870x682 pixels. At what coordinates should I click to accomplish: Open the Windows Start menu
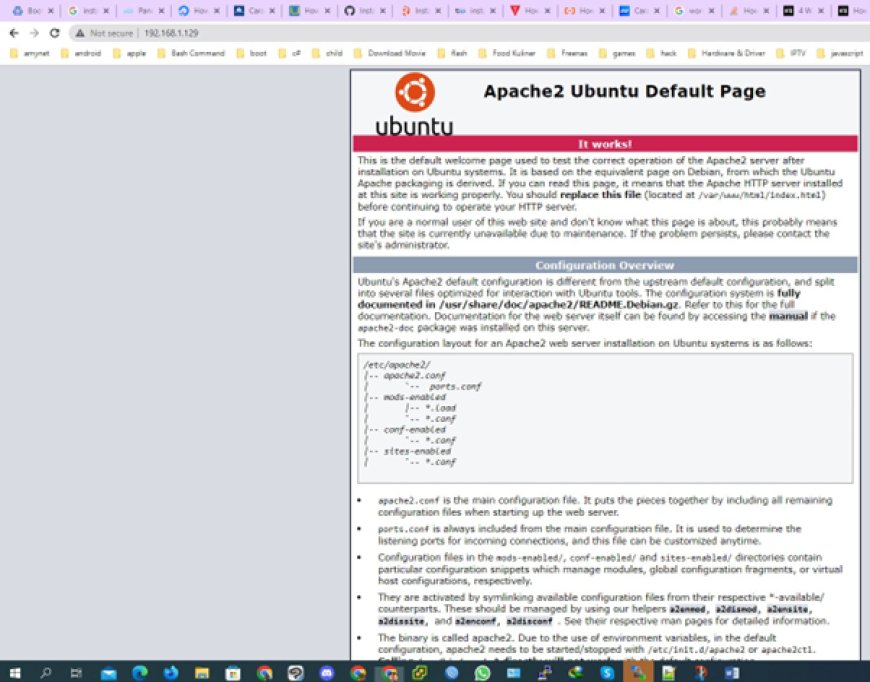pos(15,673)
